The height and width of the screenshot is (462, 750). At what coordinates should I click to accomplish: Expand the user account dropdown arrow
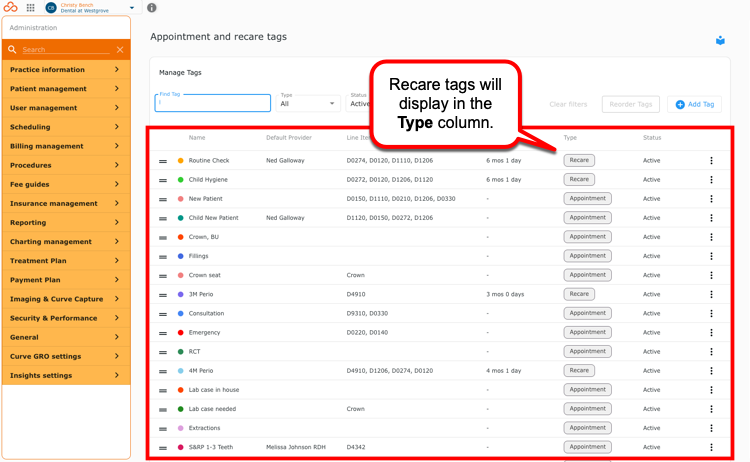132,8
